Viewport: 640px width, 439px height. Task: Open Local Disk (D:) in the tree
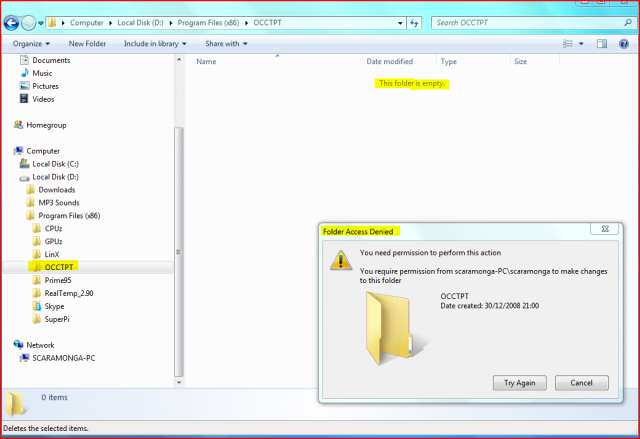click(x=49, y=177)
